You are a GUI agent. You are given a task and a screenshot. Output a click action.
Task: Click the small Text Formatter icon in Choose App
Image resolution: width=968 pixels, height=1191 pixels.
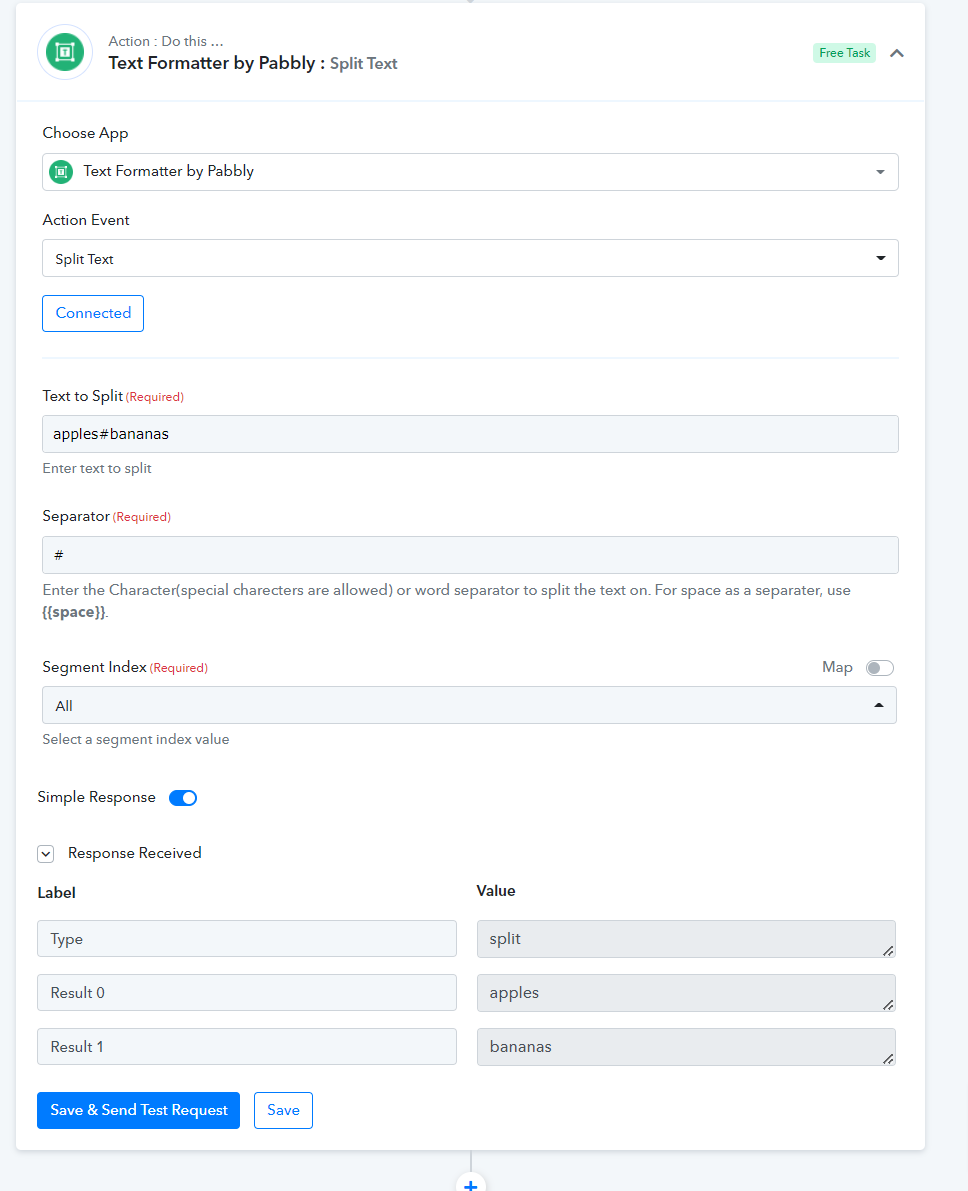tap(61, 172)
